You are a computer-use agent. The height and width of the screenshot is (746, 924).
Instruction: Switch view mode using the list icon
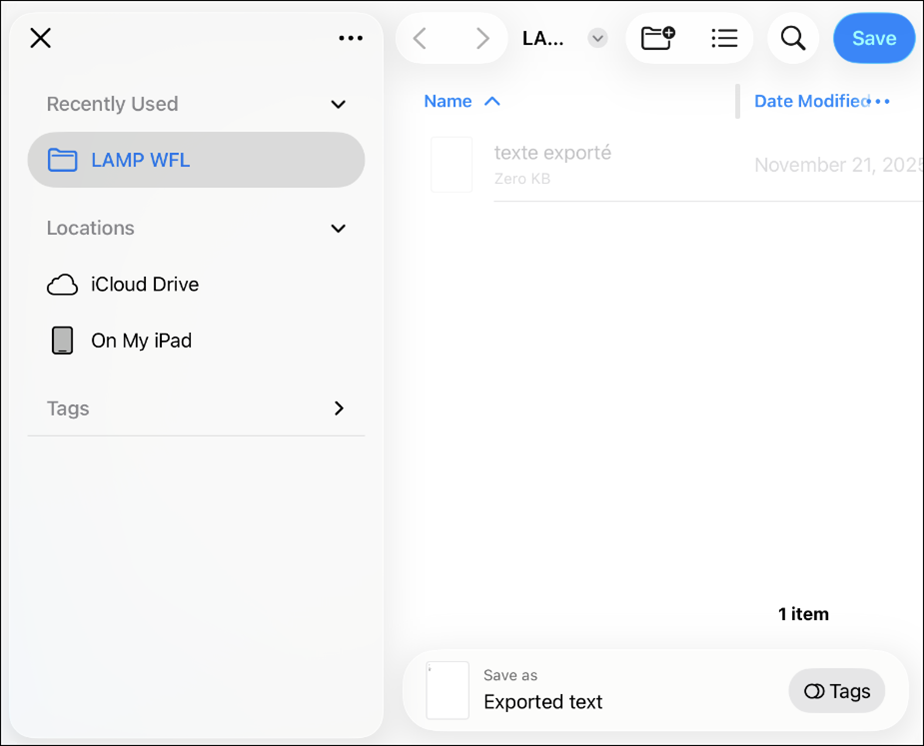(x=724, y=38)
